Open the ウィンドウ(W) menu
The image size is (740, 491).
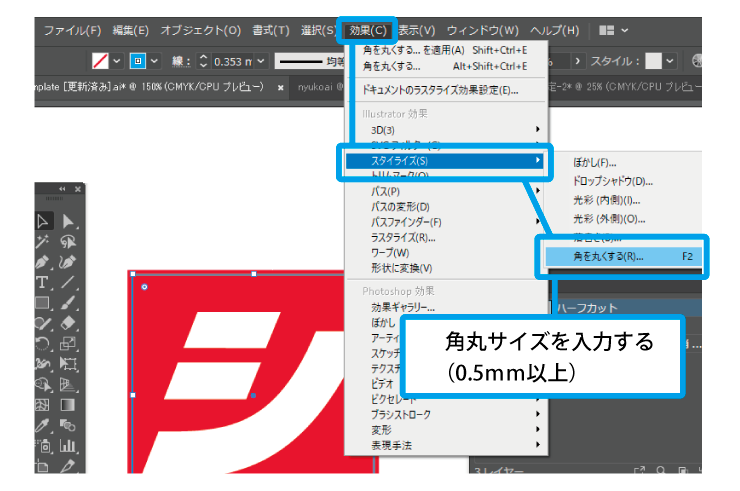pyautogui.click(x=482, y=31)
